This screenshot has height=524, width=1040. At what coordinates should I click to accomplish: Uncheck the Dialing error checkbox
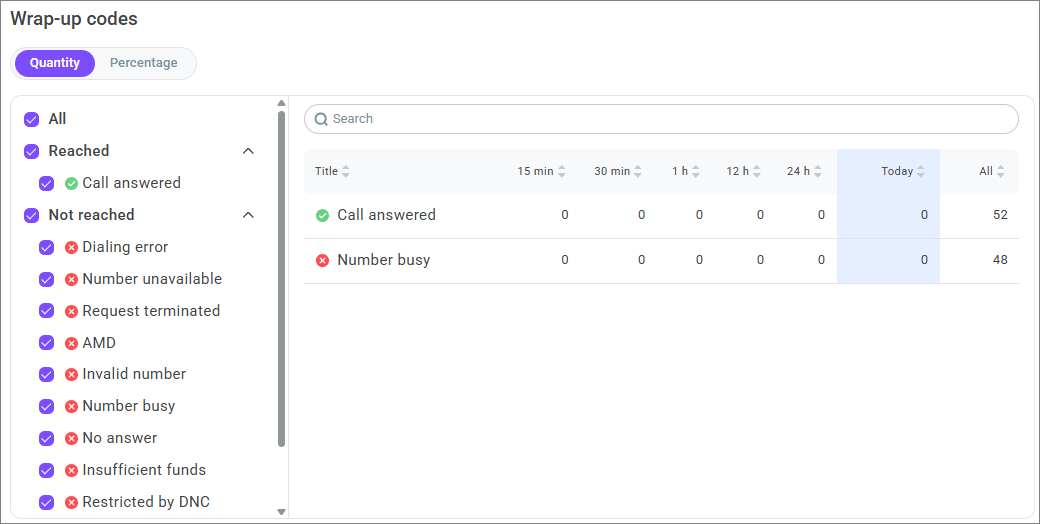(46, 247)
